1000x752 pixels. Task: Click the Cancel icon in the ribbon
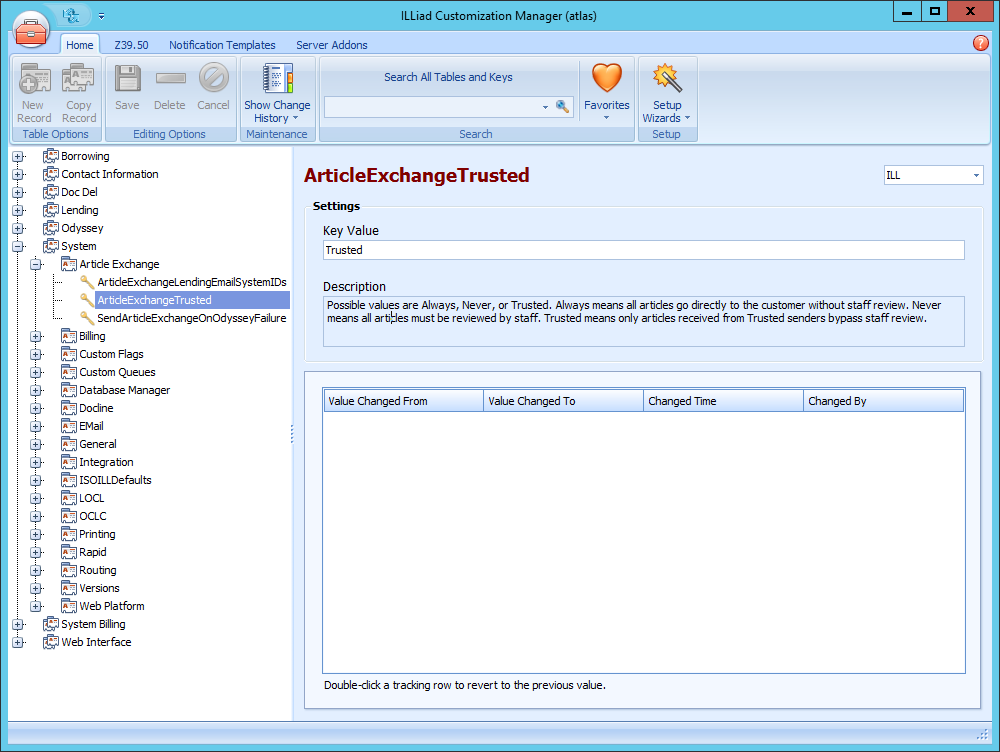[x=213, y=80]
